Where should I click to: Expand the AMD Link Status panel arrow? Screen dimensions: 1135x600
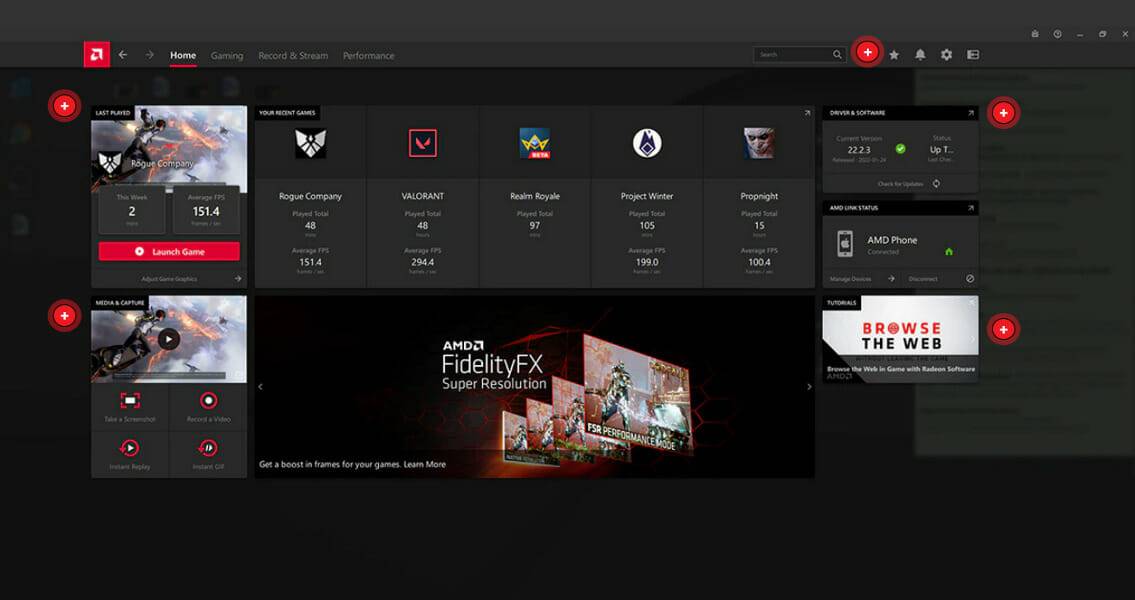pos(971,208)
